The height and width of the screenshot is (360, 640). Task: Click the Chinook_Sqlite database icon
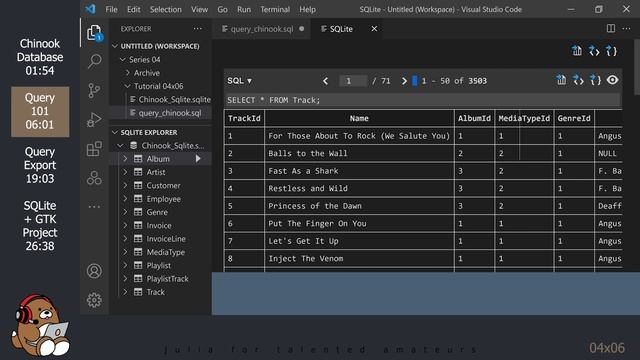pyautogui.click(x=133, y=145)
